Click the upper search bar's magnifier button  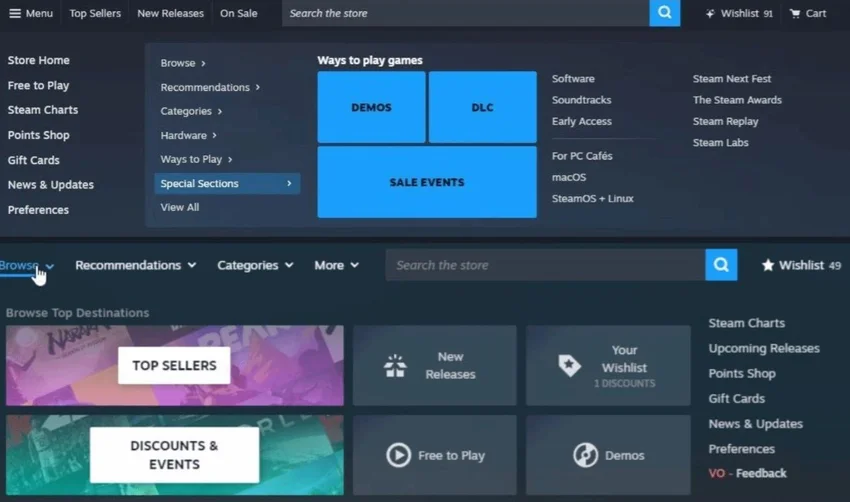664,13
